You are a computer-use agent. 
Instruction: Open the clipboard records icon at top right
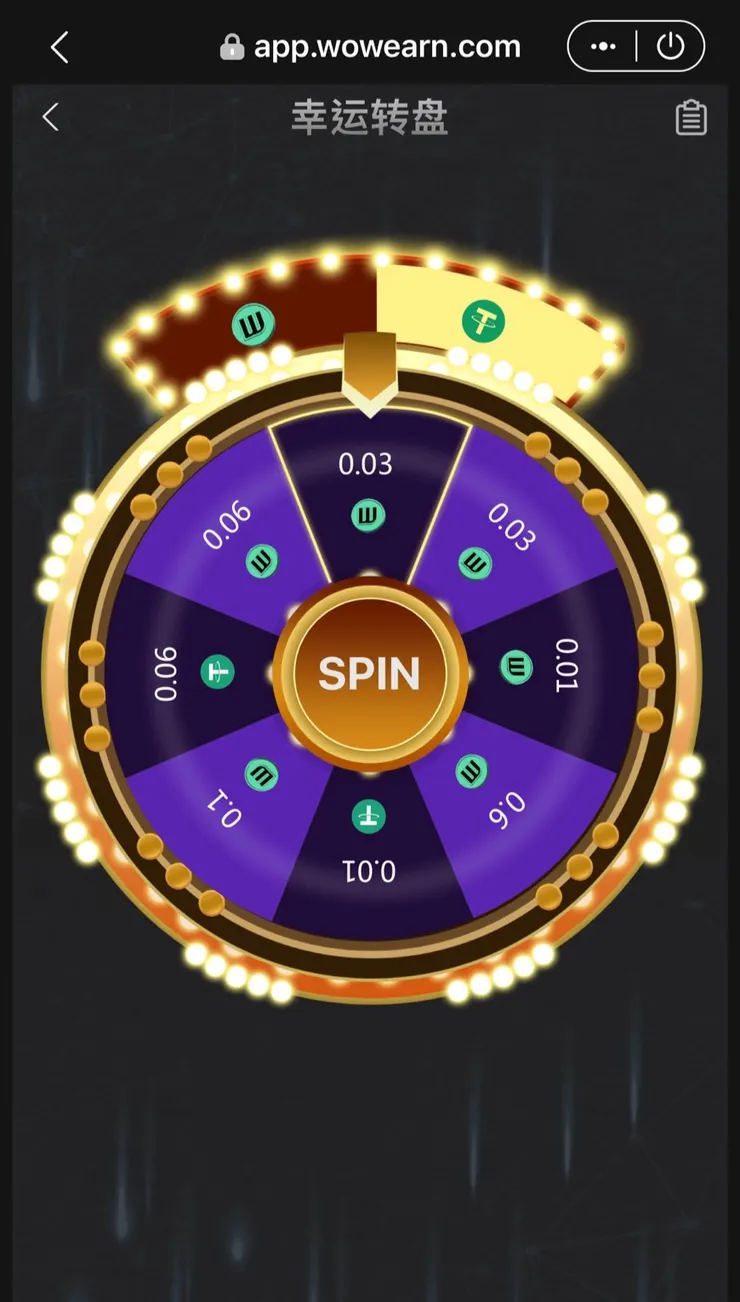(x=691, y=118)
